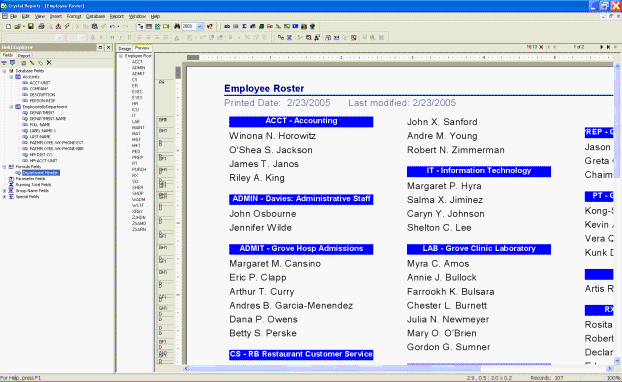Go to the last page button
The height and width of the screenshot is (382, 622).
click(608, 47)
